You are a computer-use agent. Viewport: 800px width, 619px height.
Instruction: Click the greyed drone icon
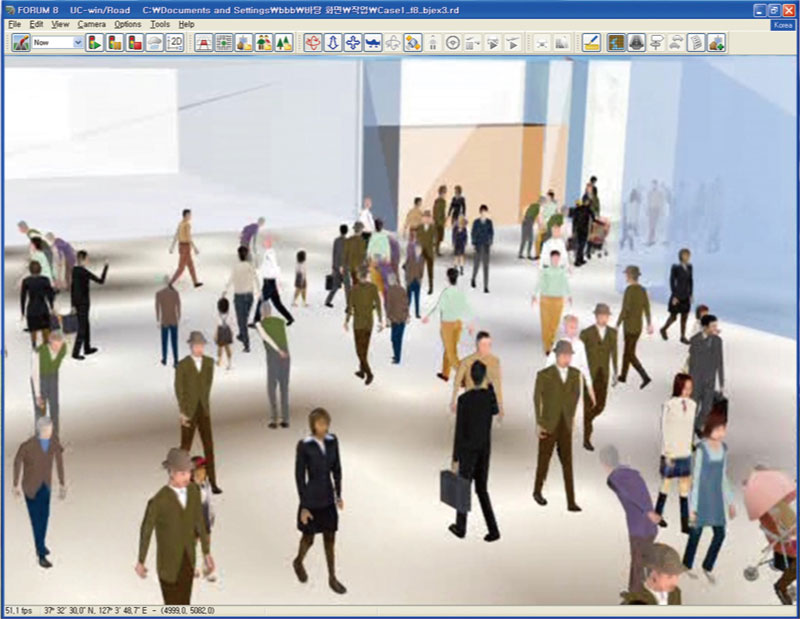(542, 43)
